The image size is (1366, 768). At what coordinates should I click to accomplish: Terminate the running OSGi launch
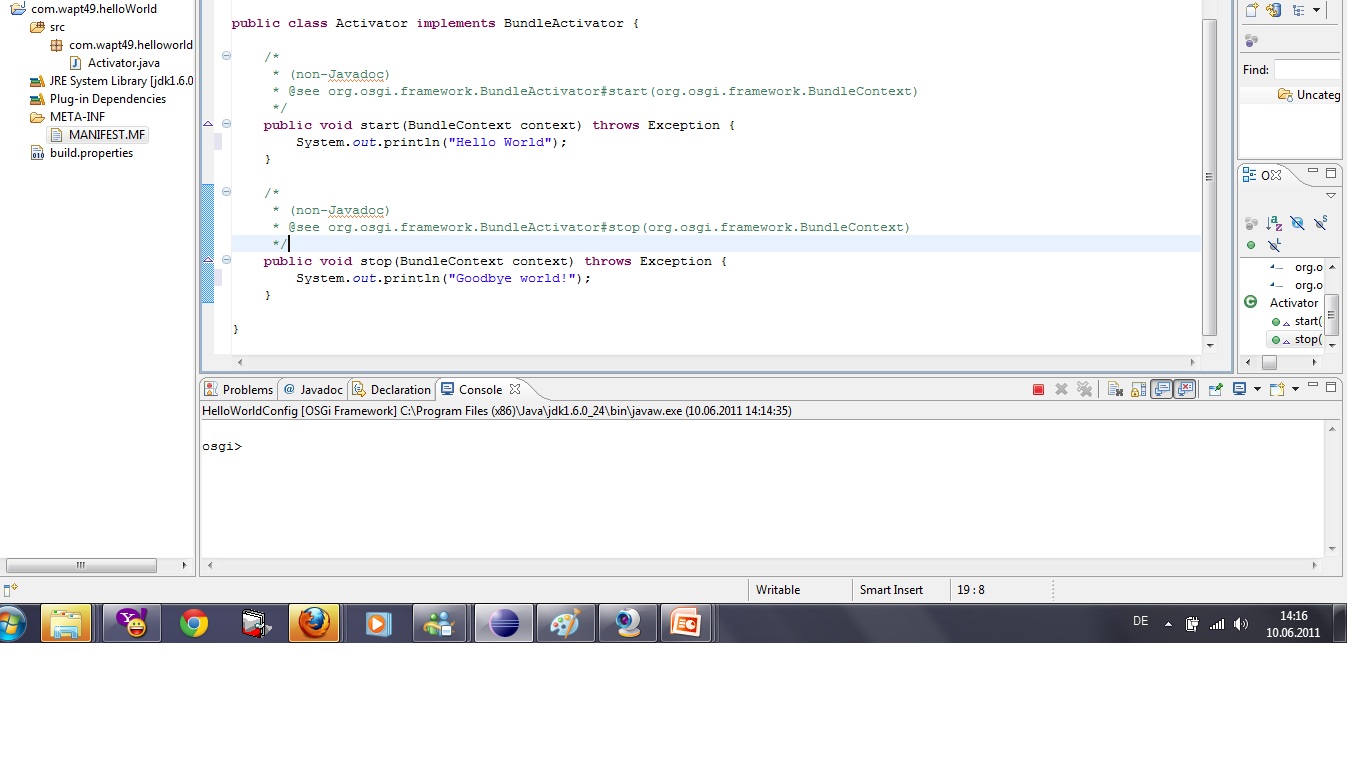[x=1038, y=390]
